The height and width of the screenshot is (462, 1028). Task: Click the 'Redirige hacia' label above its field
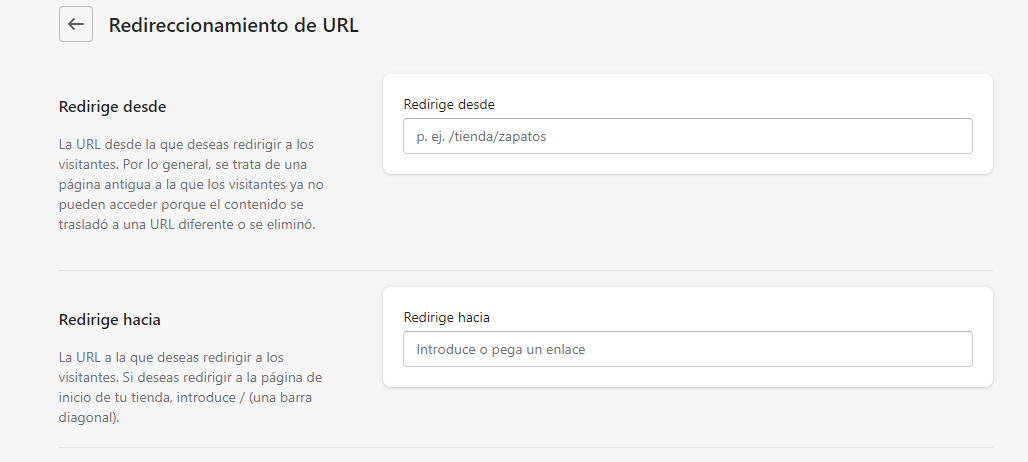pos(447,317)
